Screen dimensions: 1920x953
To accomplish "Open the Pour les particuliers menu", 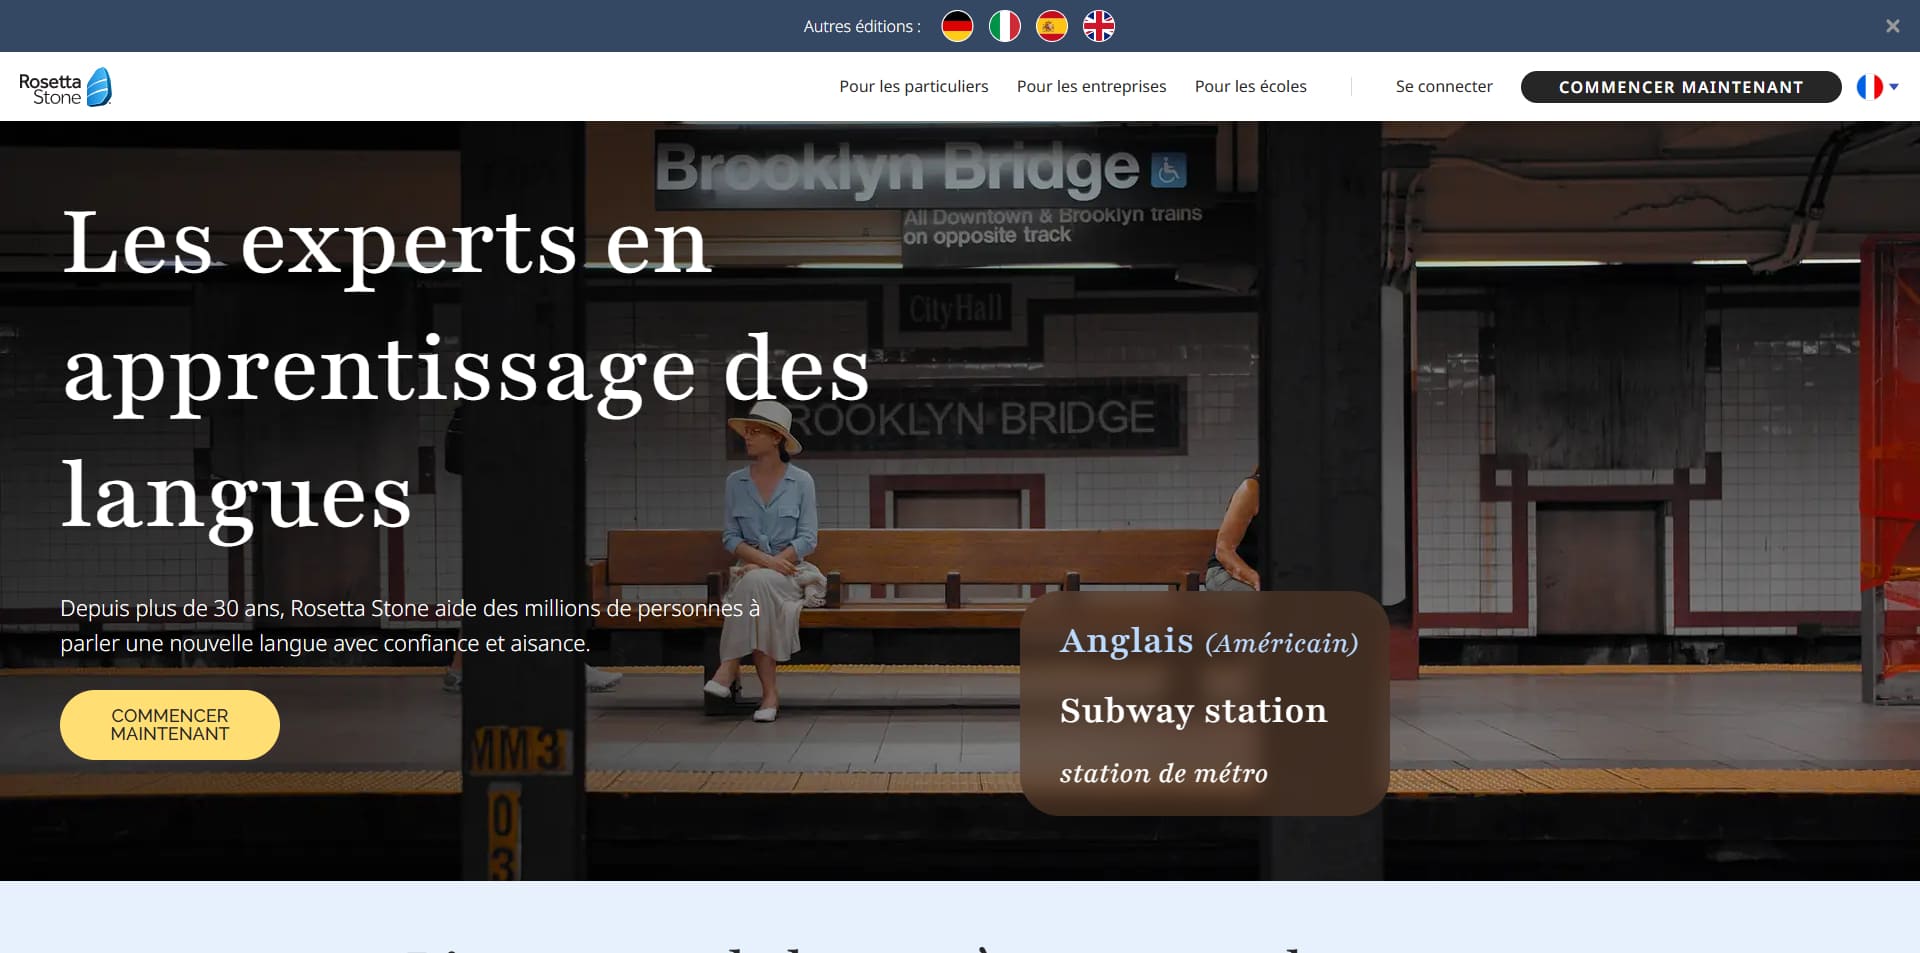I will (913, 86).
